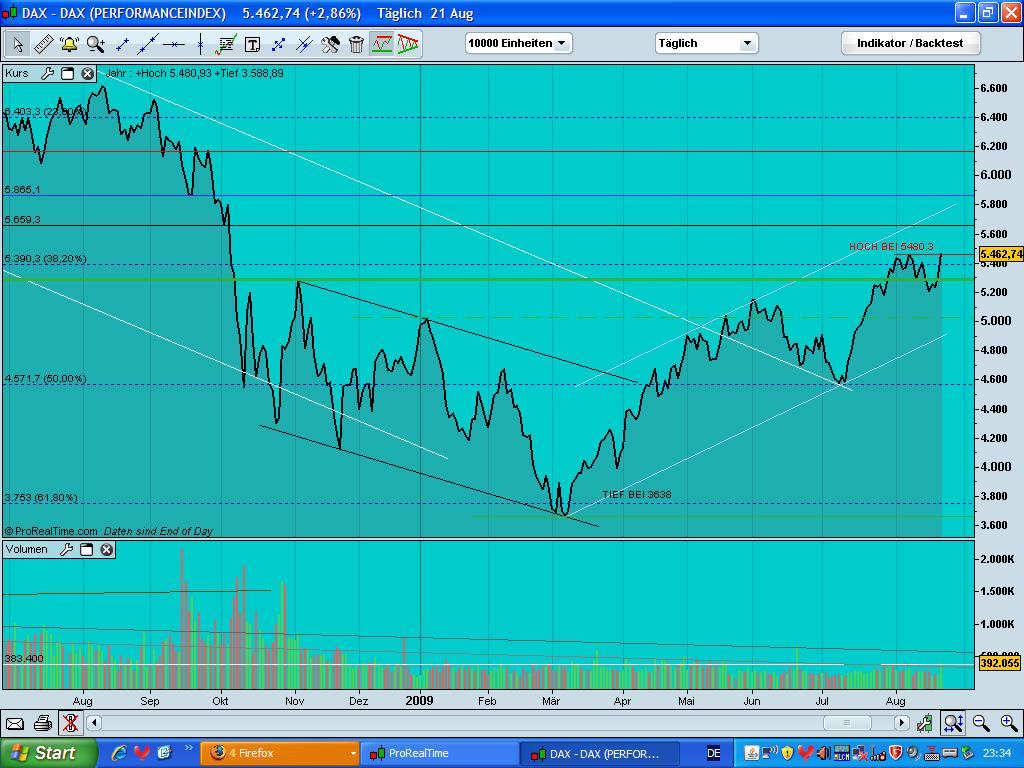Click the chart scrollbar left arrow

[94, 723]
